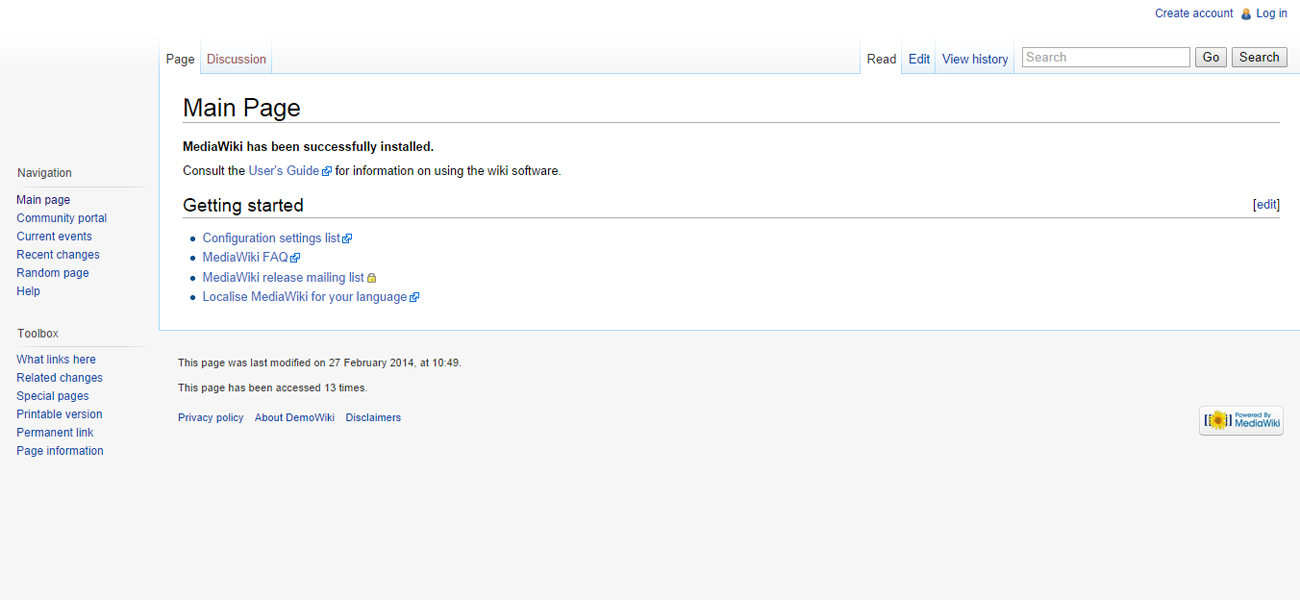Go to Main page in navigation
Viewport: 1300px width, 600px height.
coord(43,200)
